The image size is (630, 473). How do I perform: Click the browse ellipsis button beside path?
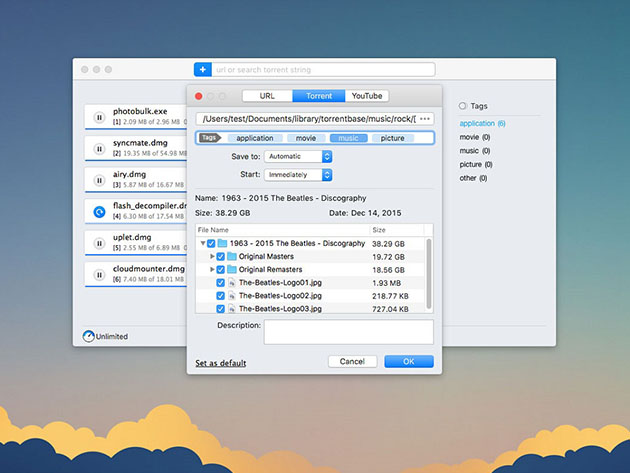pos(425,119)
